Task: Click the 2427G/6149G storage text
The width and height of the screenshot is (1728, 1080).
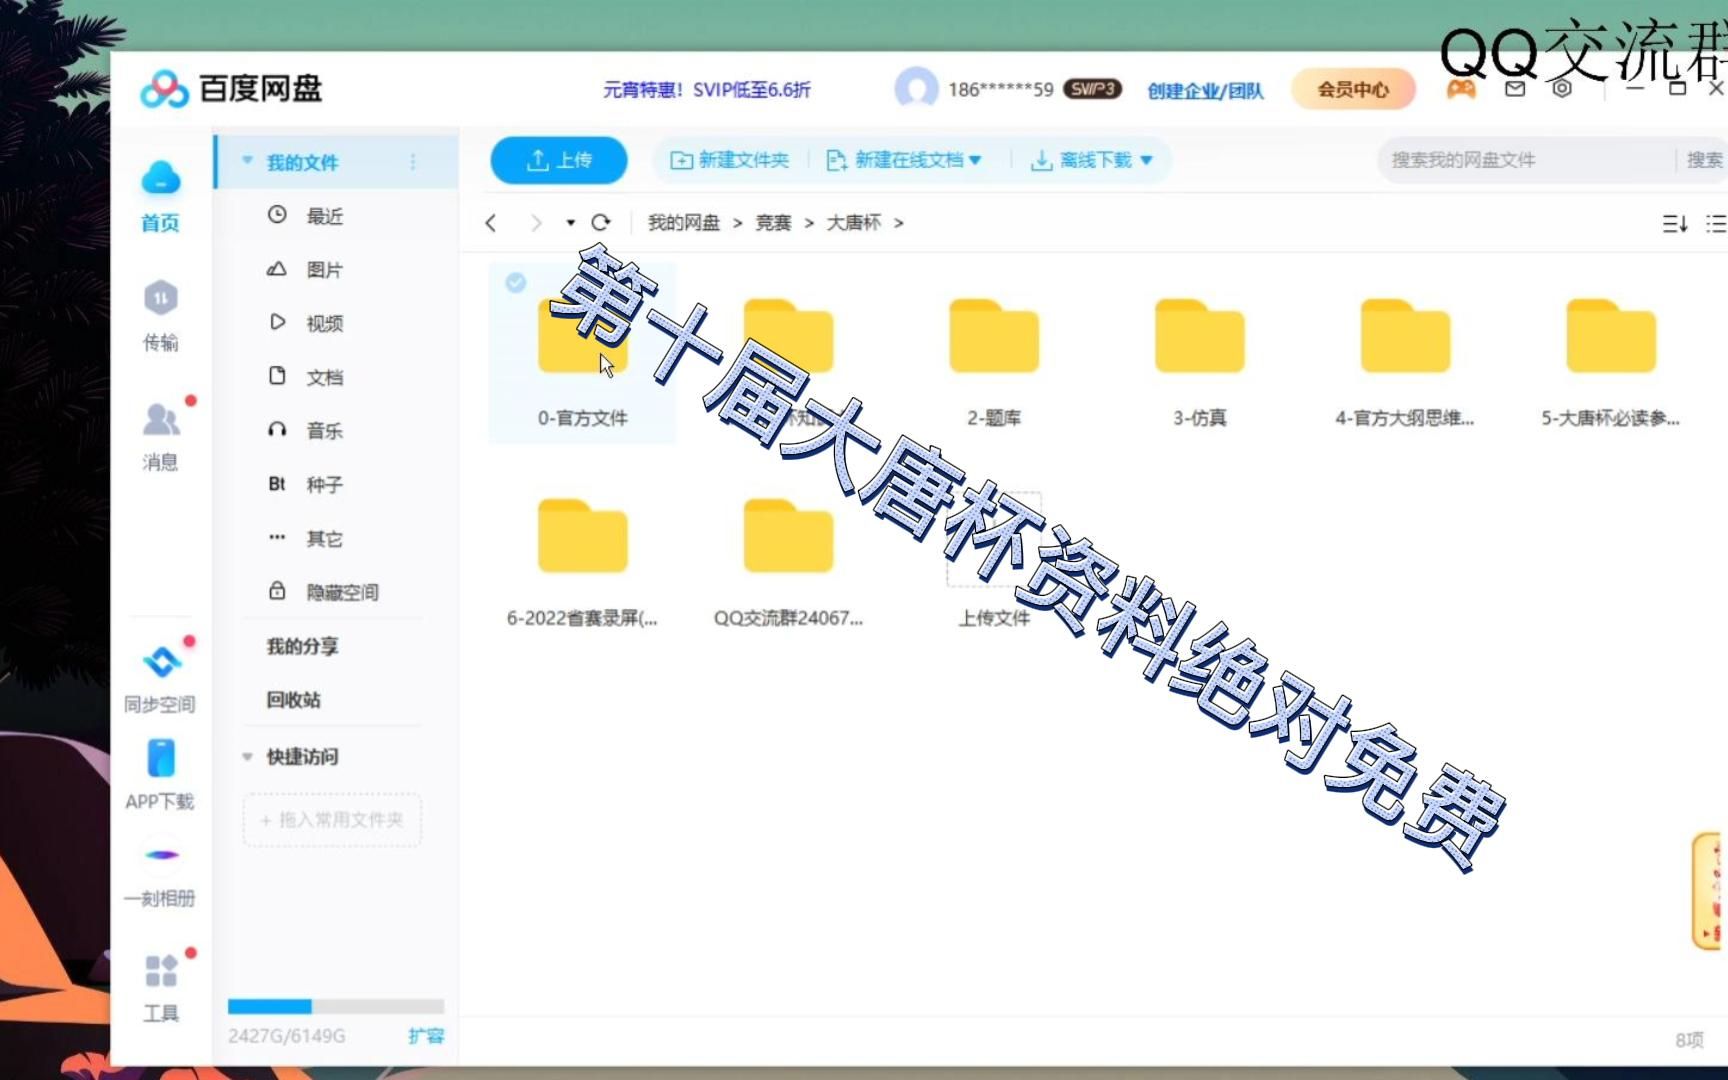Action: pyautogui.click(x=287, y=1036)
